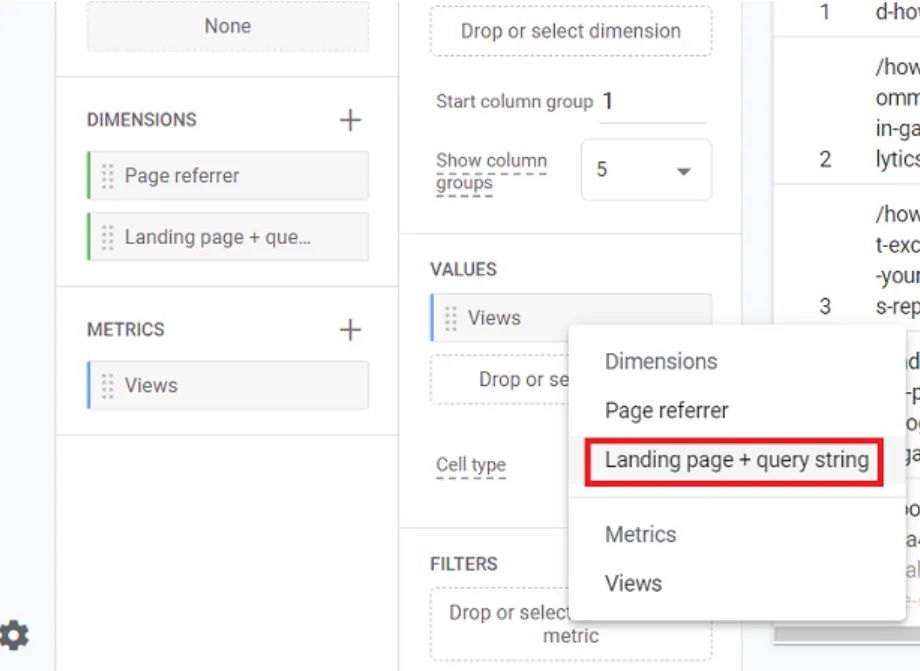Select the Landing page + que... dimension chip
Screen dimensions: 920x671
pyautogui.click(x=228, y=237)
